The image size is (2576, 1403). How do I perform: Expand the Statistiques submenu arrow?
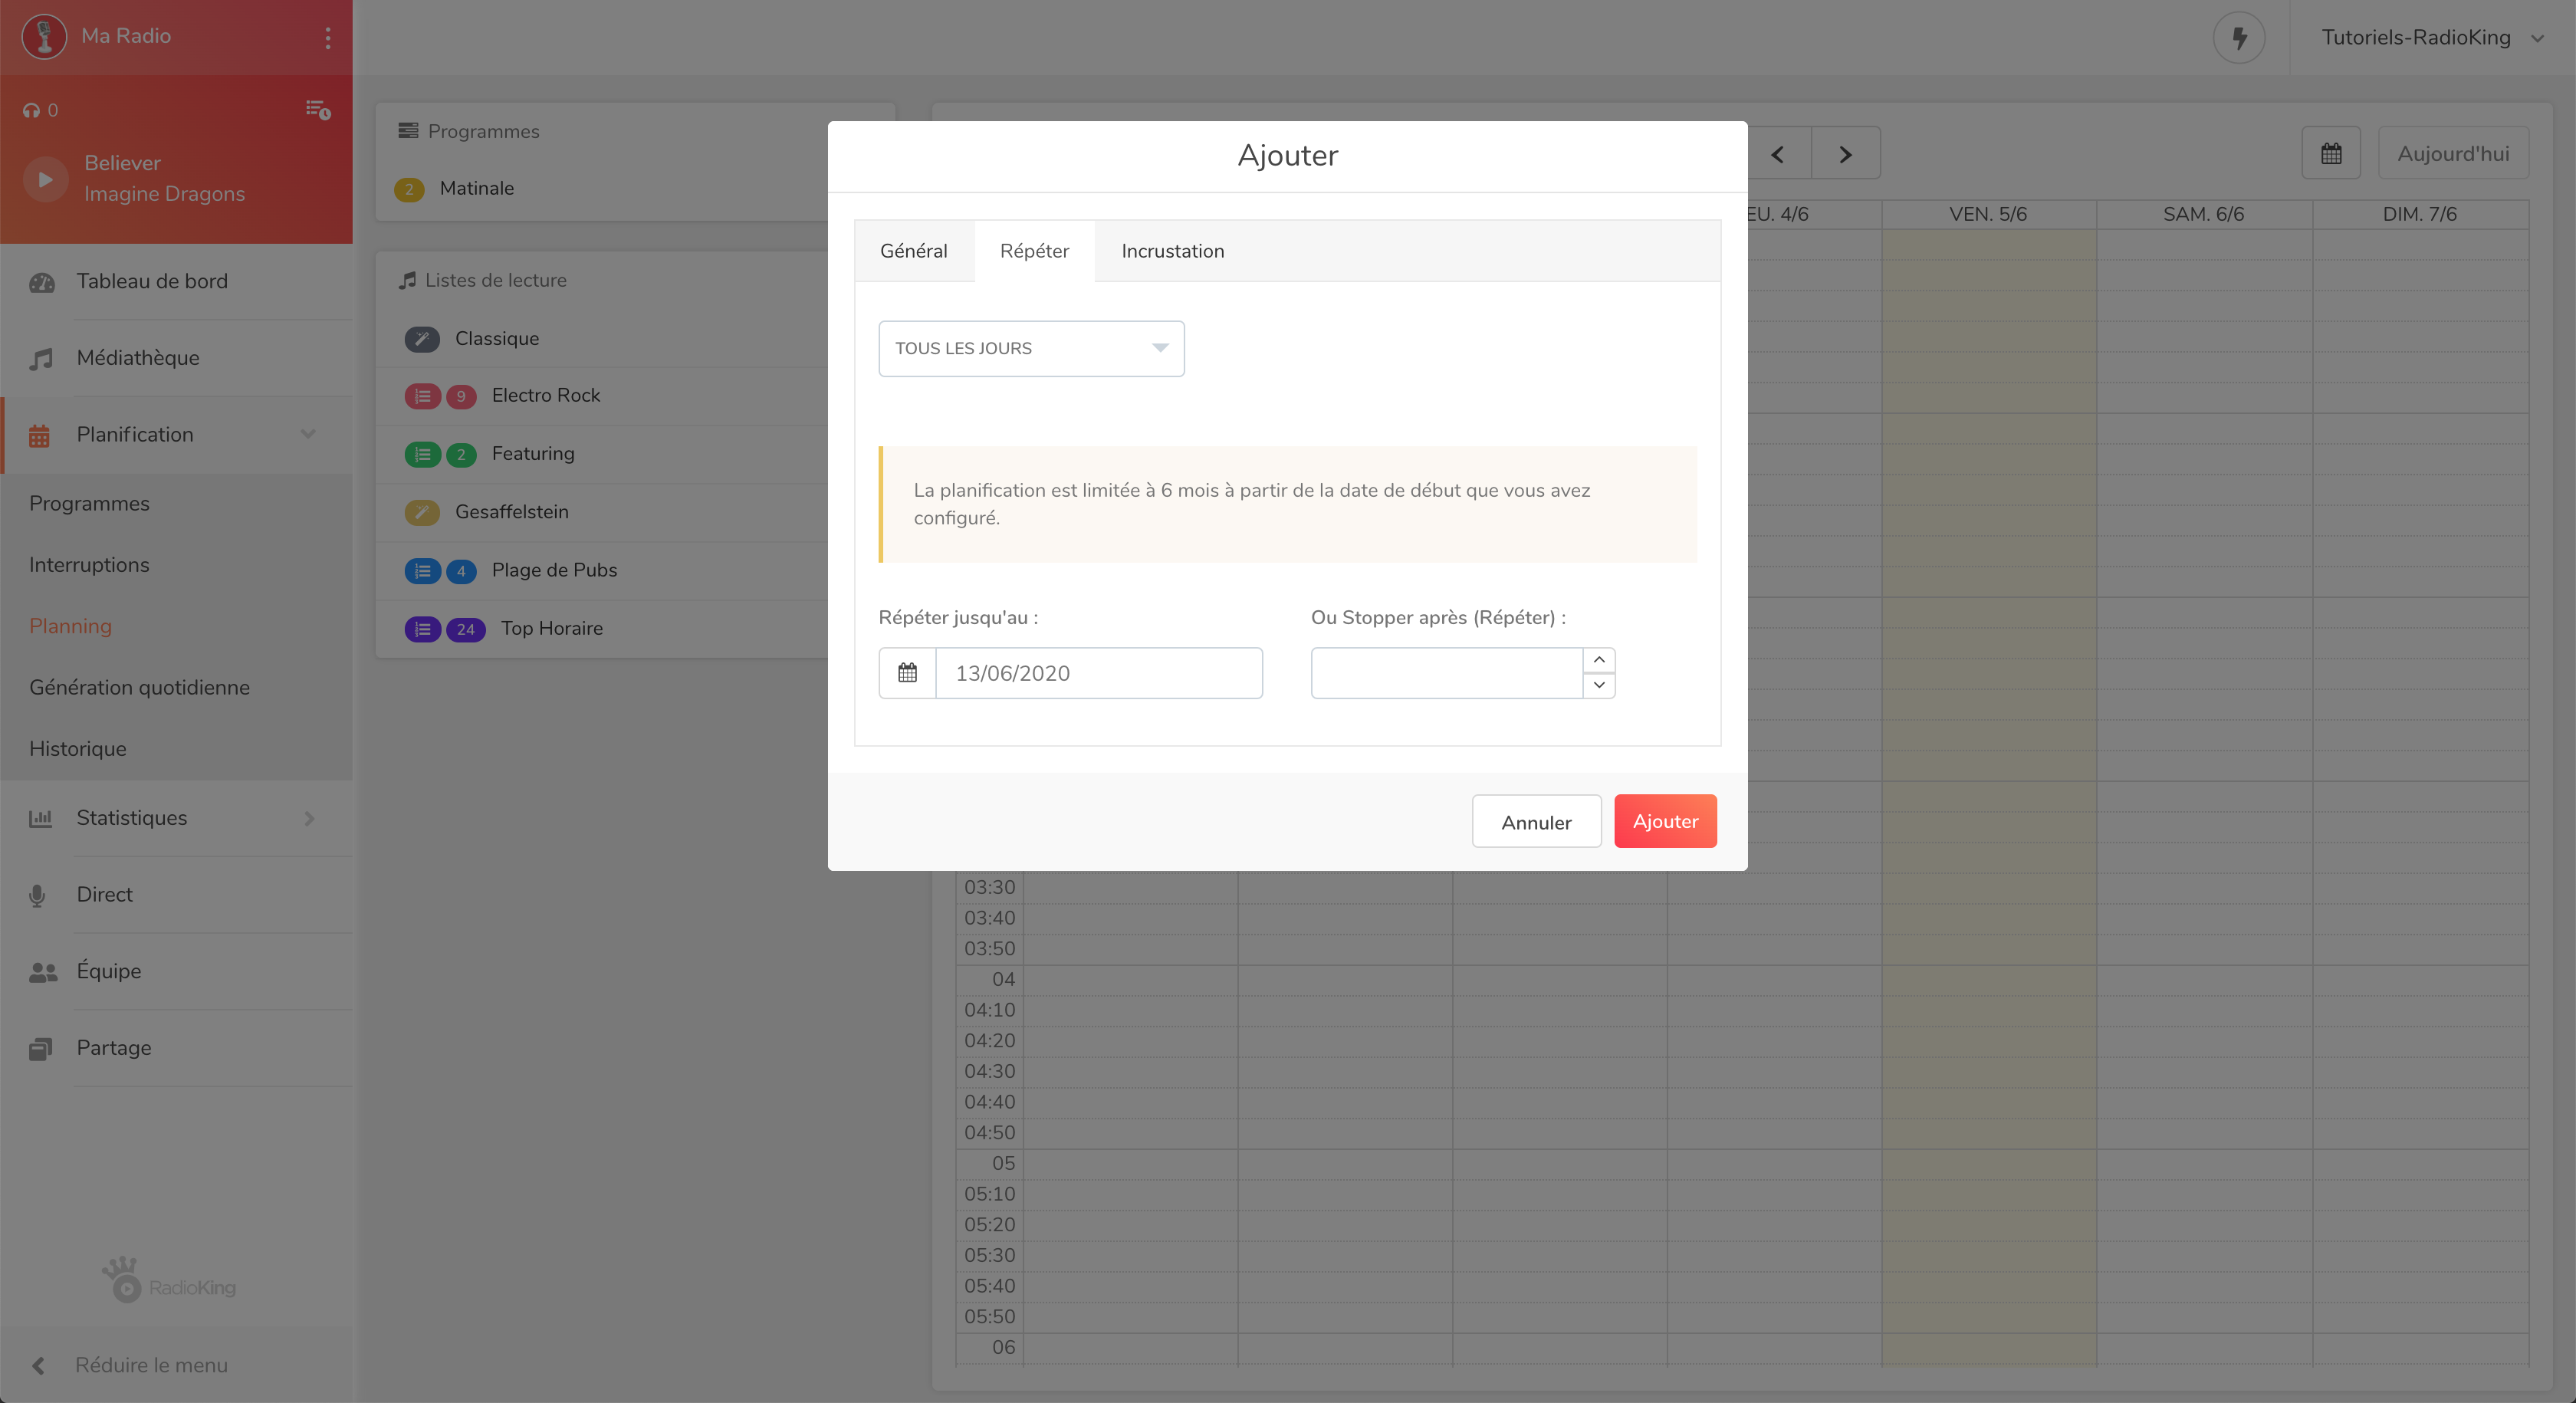click(x=309, y=818)
